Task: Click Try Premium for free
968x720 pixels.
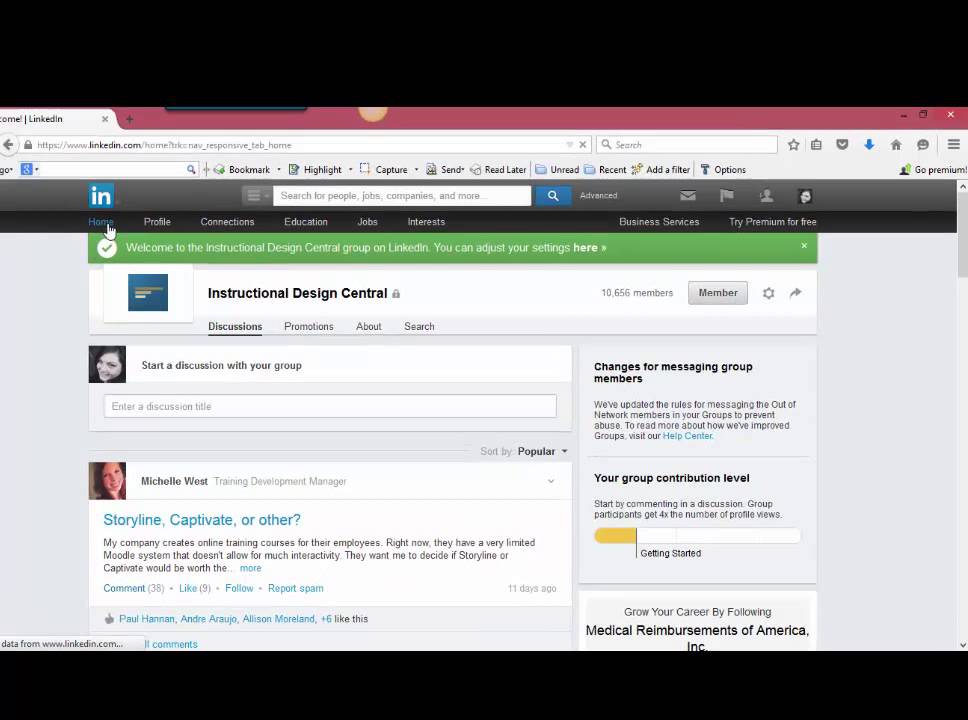Action: point(772,222)
